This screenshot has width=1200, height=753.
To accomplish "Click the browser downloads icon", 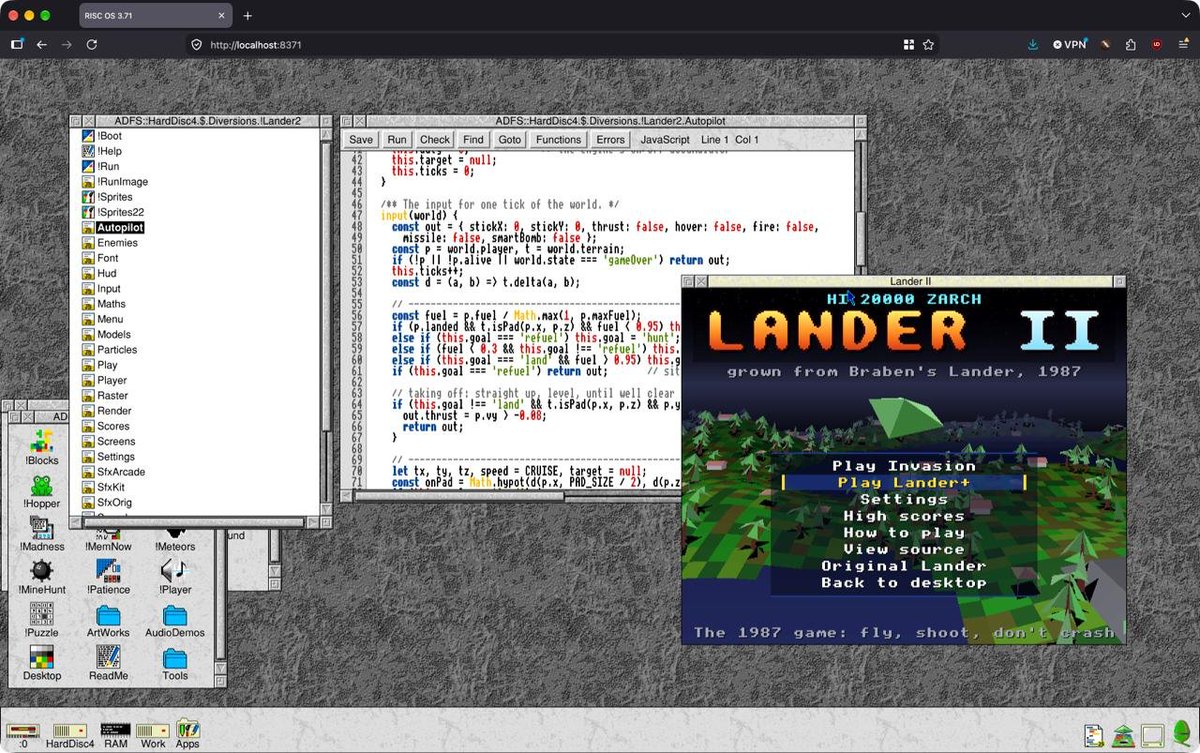I will point(1033,44).
